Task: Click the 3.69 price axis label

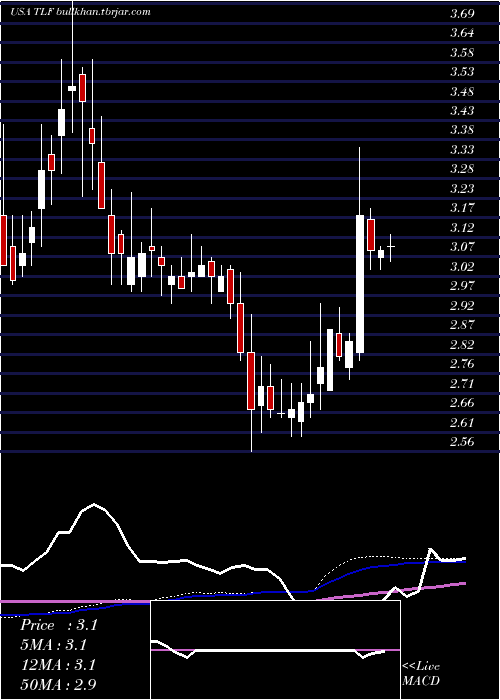Action: tap(462, 14)
